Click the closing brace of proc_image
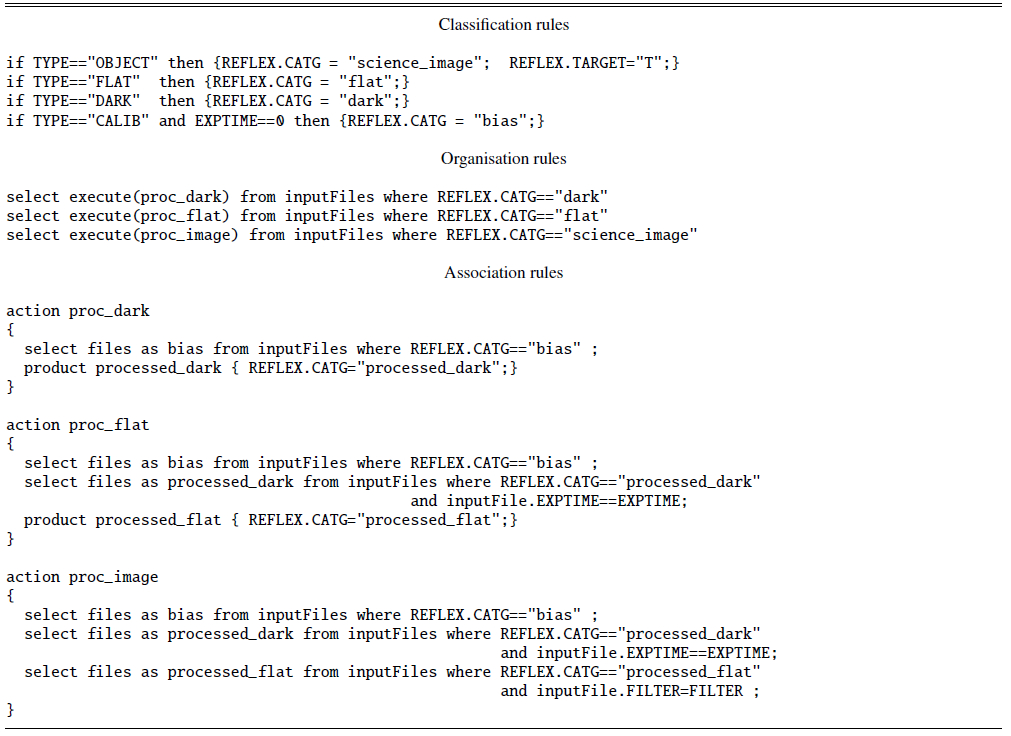This screenshot has height=736, width=1011. click(x=10, y=710)
